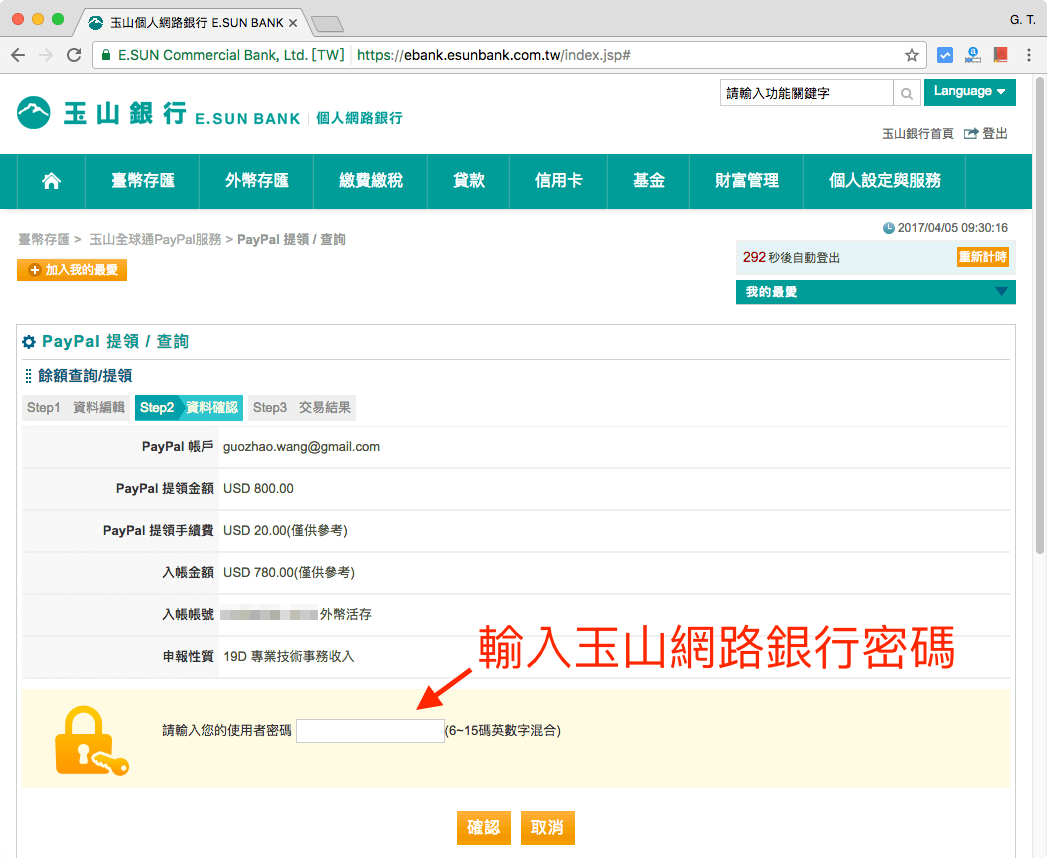
Task: Click the user password input field
Action: coord(370,730)
